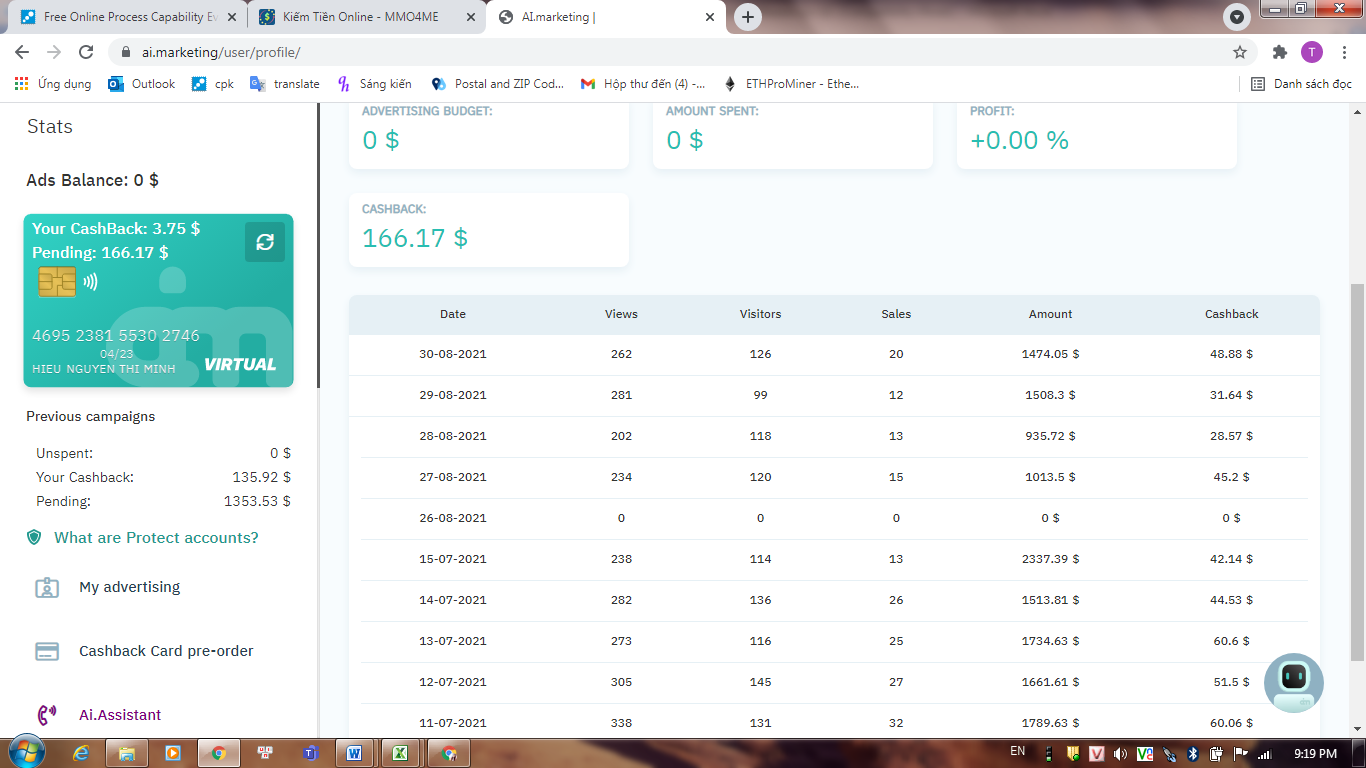This screenshot has height=768, width=1366.
Task: Open Microsoft Word from the taskbar
Action: tap(354, 753)
